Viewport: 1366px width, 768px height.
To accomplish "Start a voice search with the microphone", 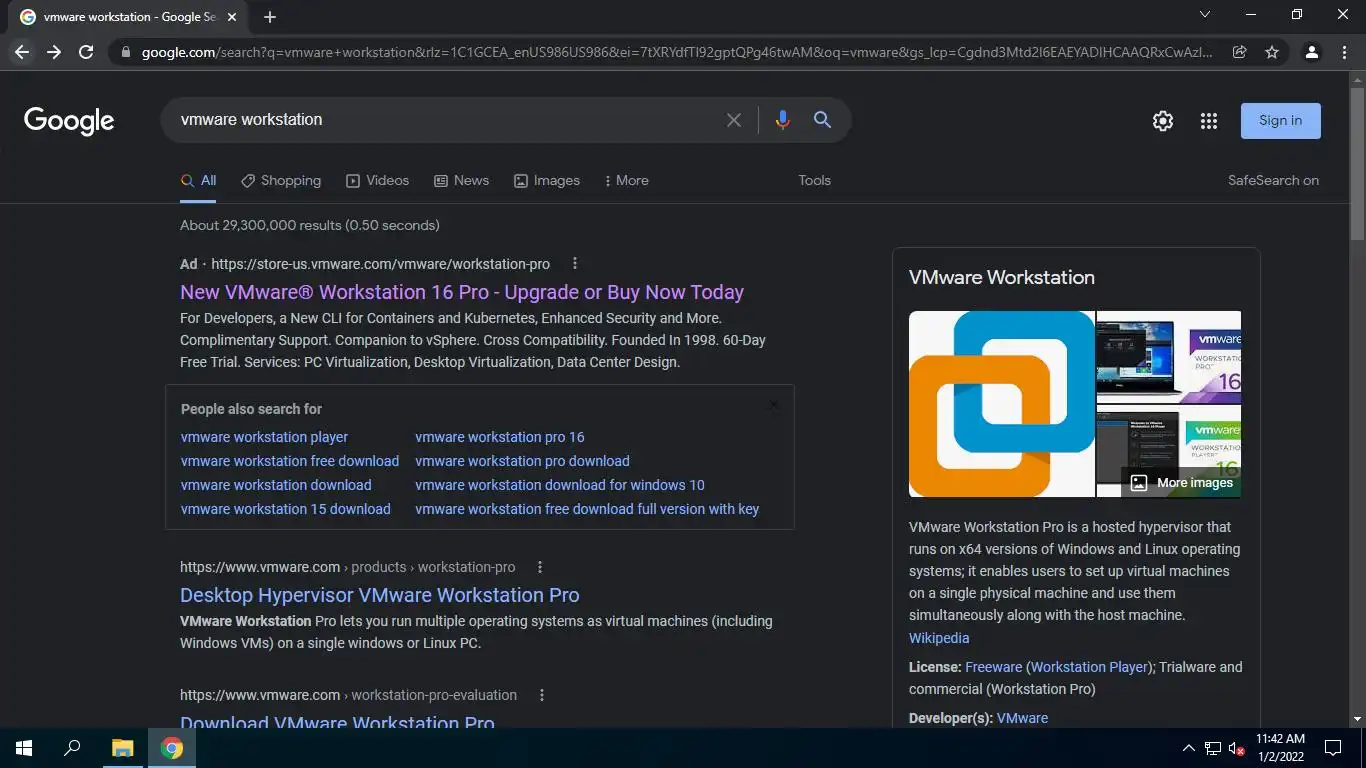I will (x=782, y=120).
